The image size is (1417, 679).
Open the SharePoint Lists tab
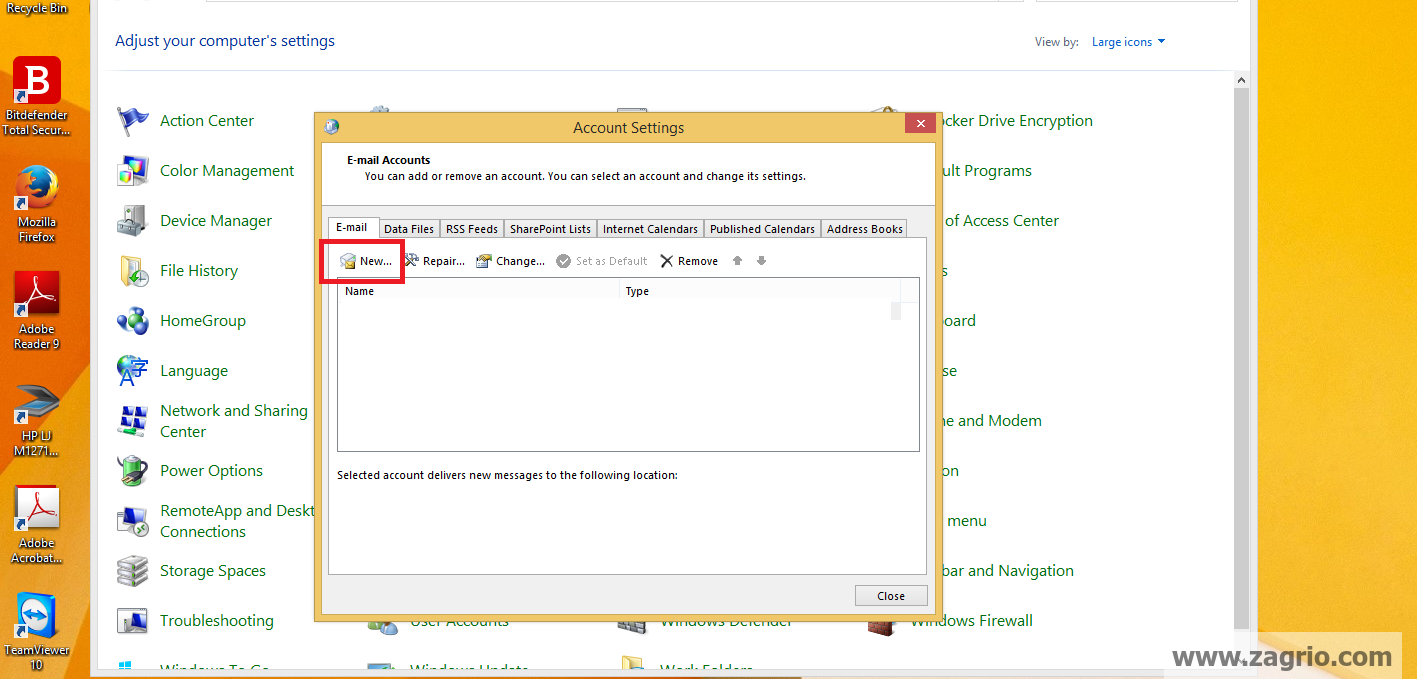(x=550, y=229)
